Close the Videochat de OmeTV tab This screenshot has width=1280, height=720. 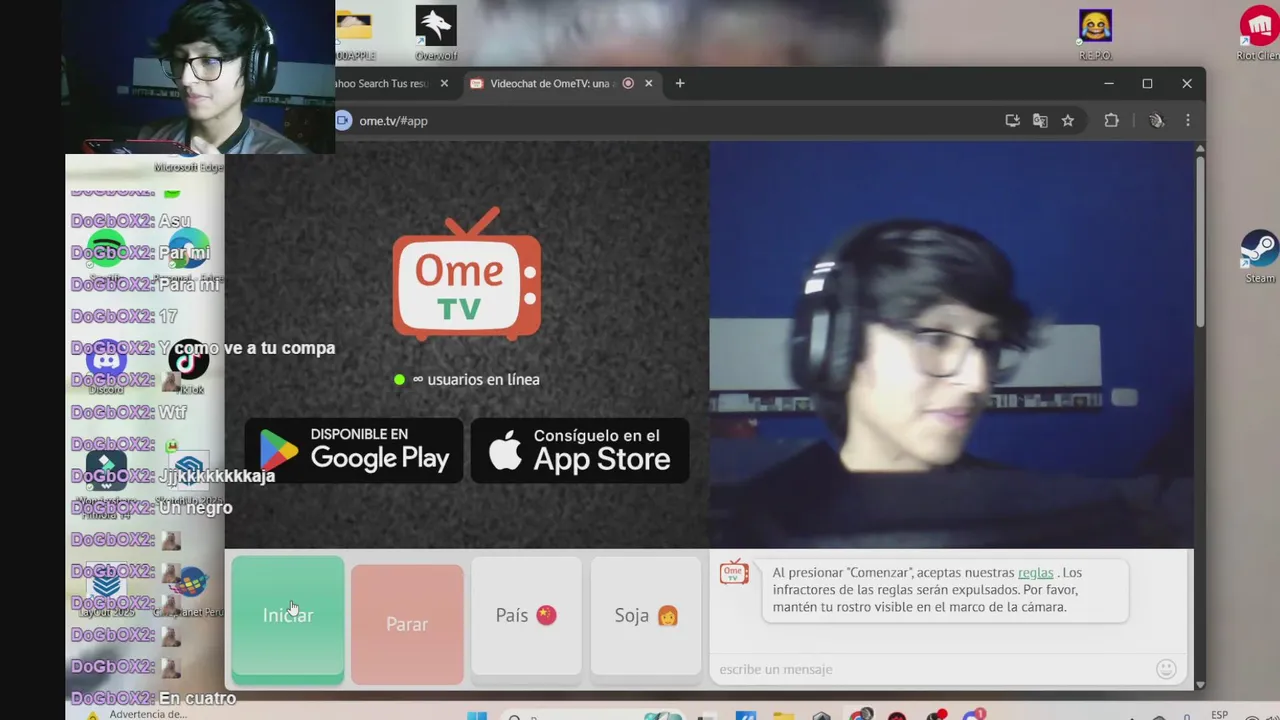pyautogui.click(x=648, y=84)
